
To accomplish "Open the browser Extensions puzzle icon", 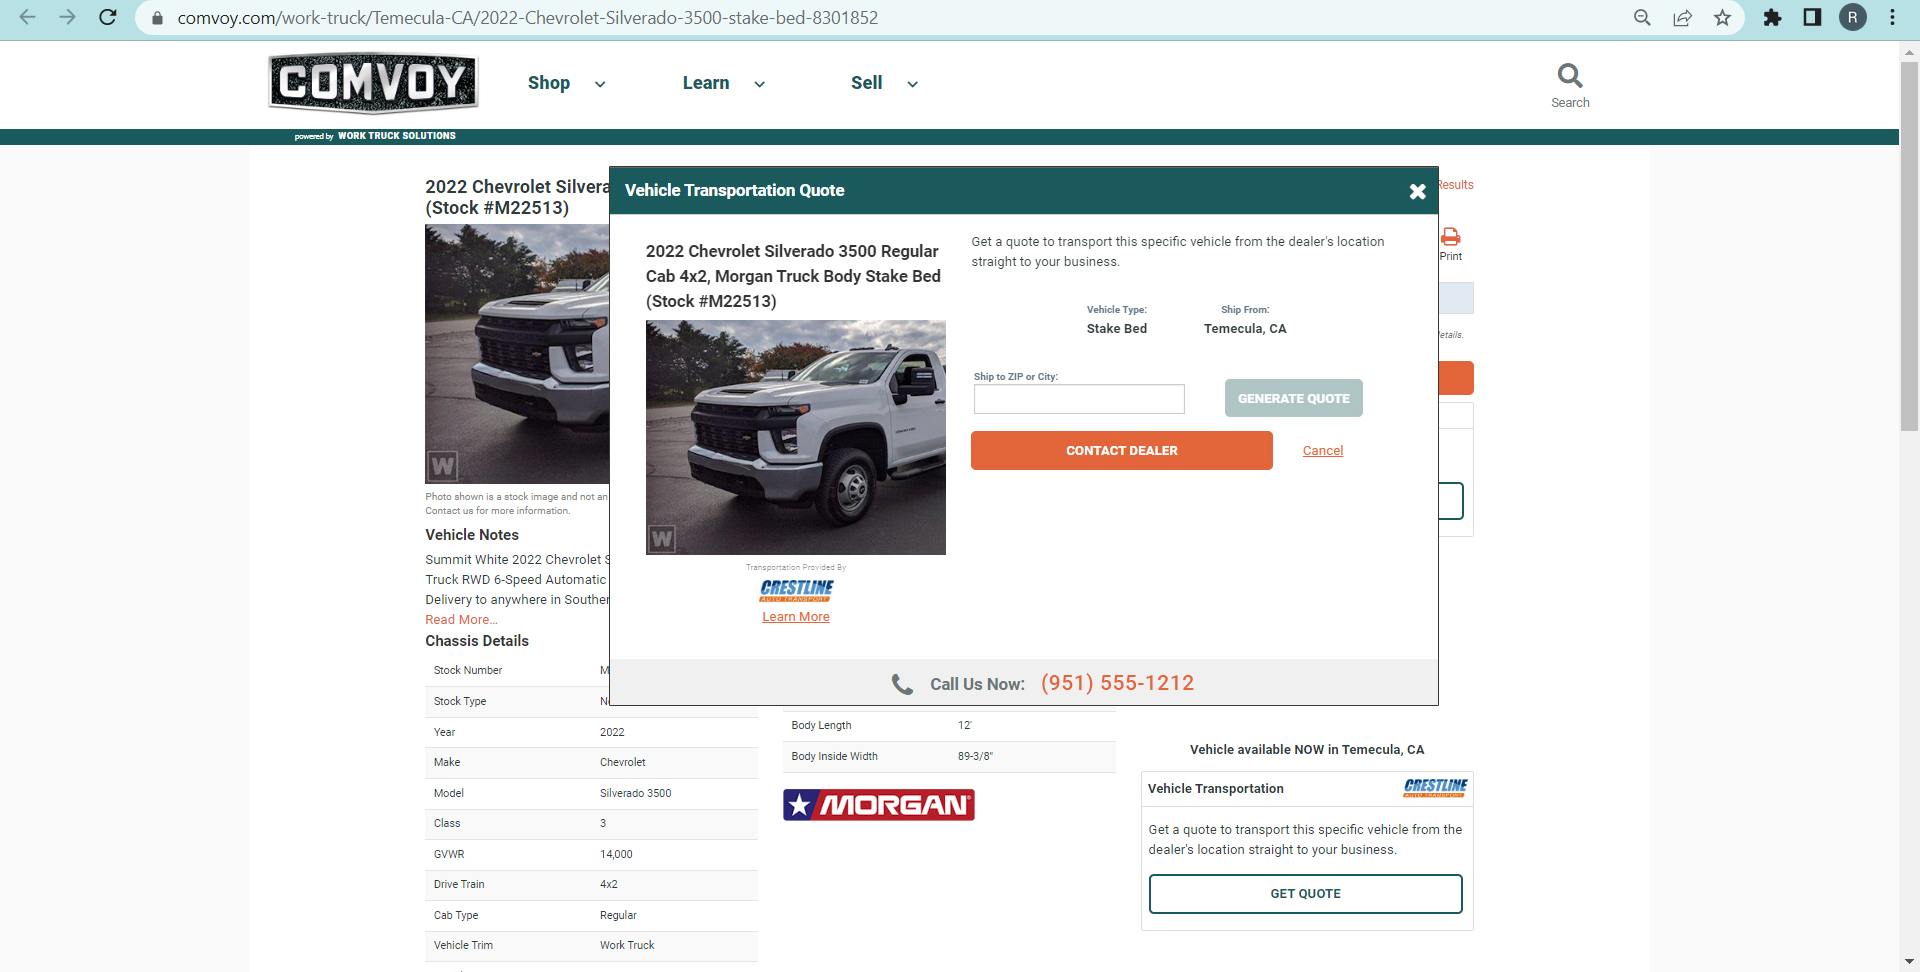I will pos(1772,18).
